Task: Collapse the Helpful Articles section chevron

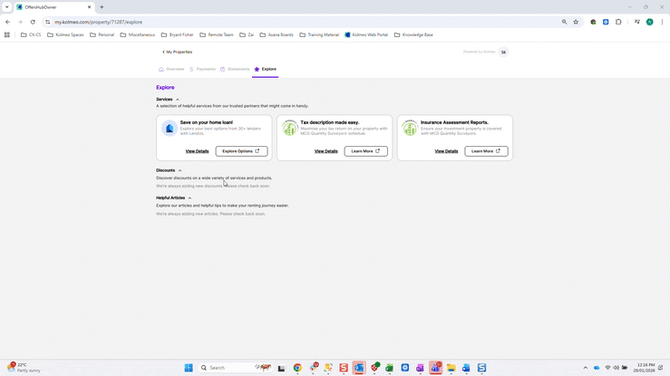Action: (190, 198)
